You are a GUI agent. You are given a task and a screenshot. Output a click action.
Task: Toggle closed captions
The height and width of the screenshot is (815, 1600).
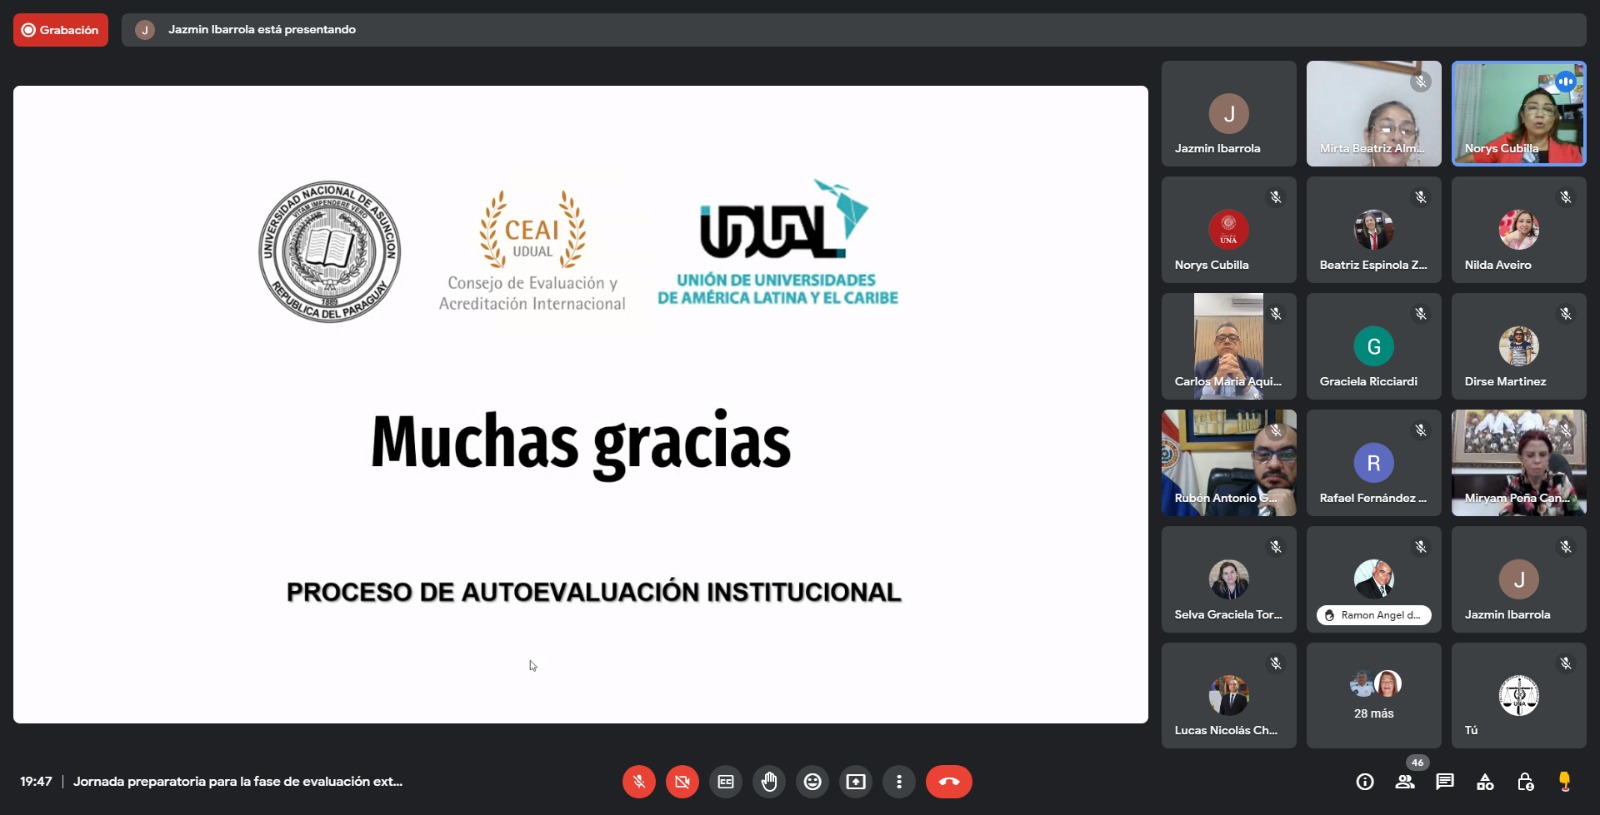click(x=726, y=782)
